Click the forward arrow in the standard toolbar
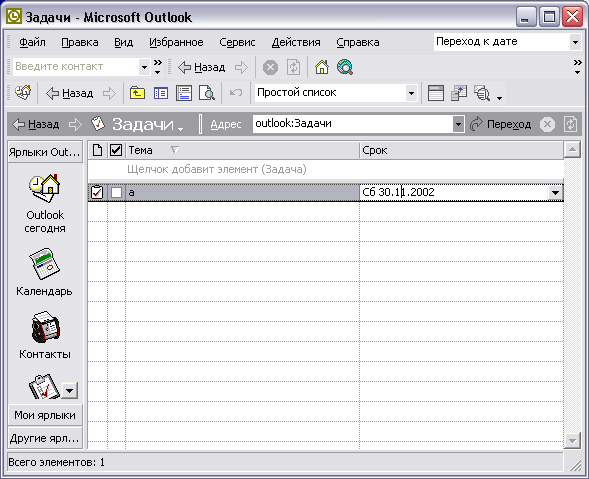 pos(109,93)
